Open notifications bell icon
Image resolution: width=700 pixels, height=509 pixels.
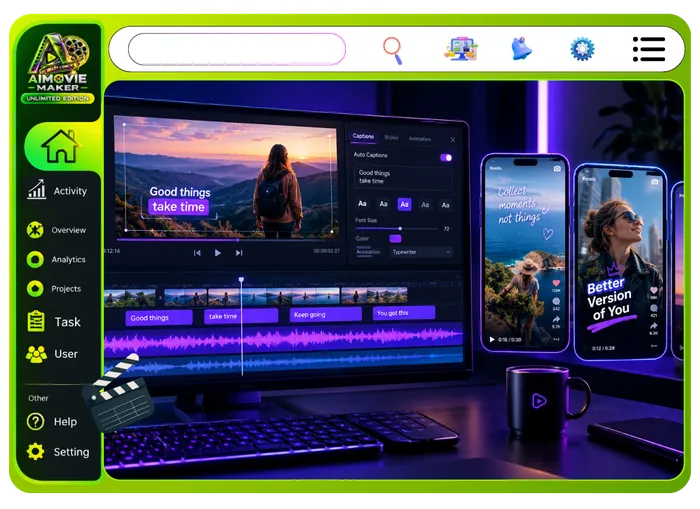(x=521, y=49)
